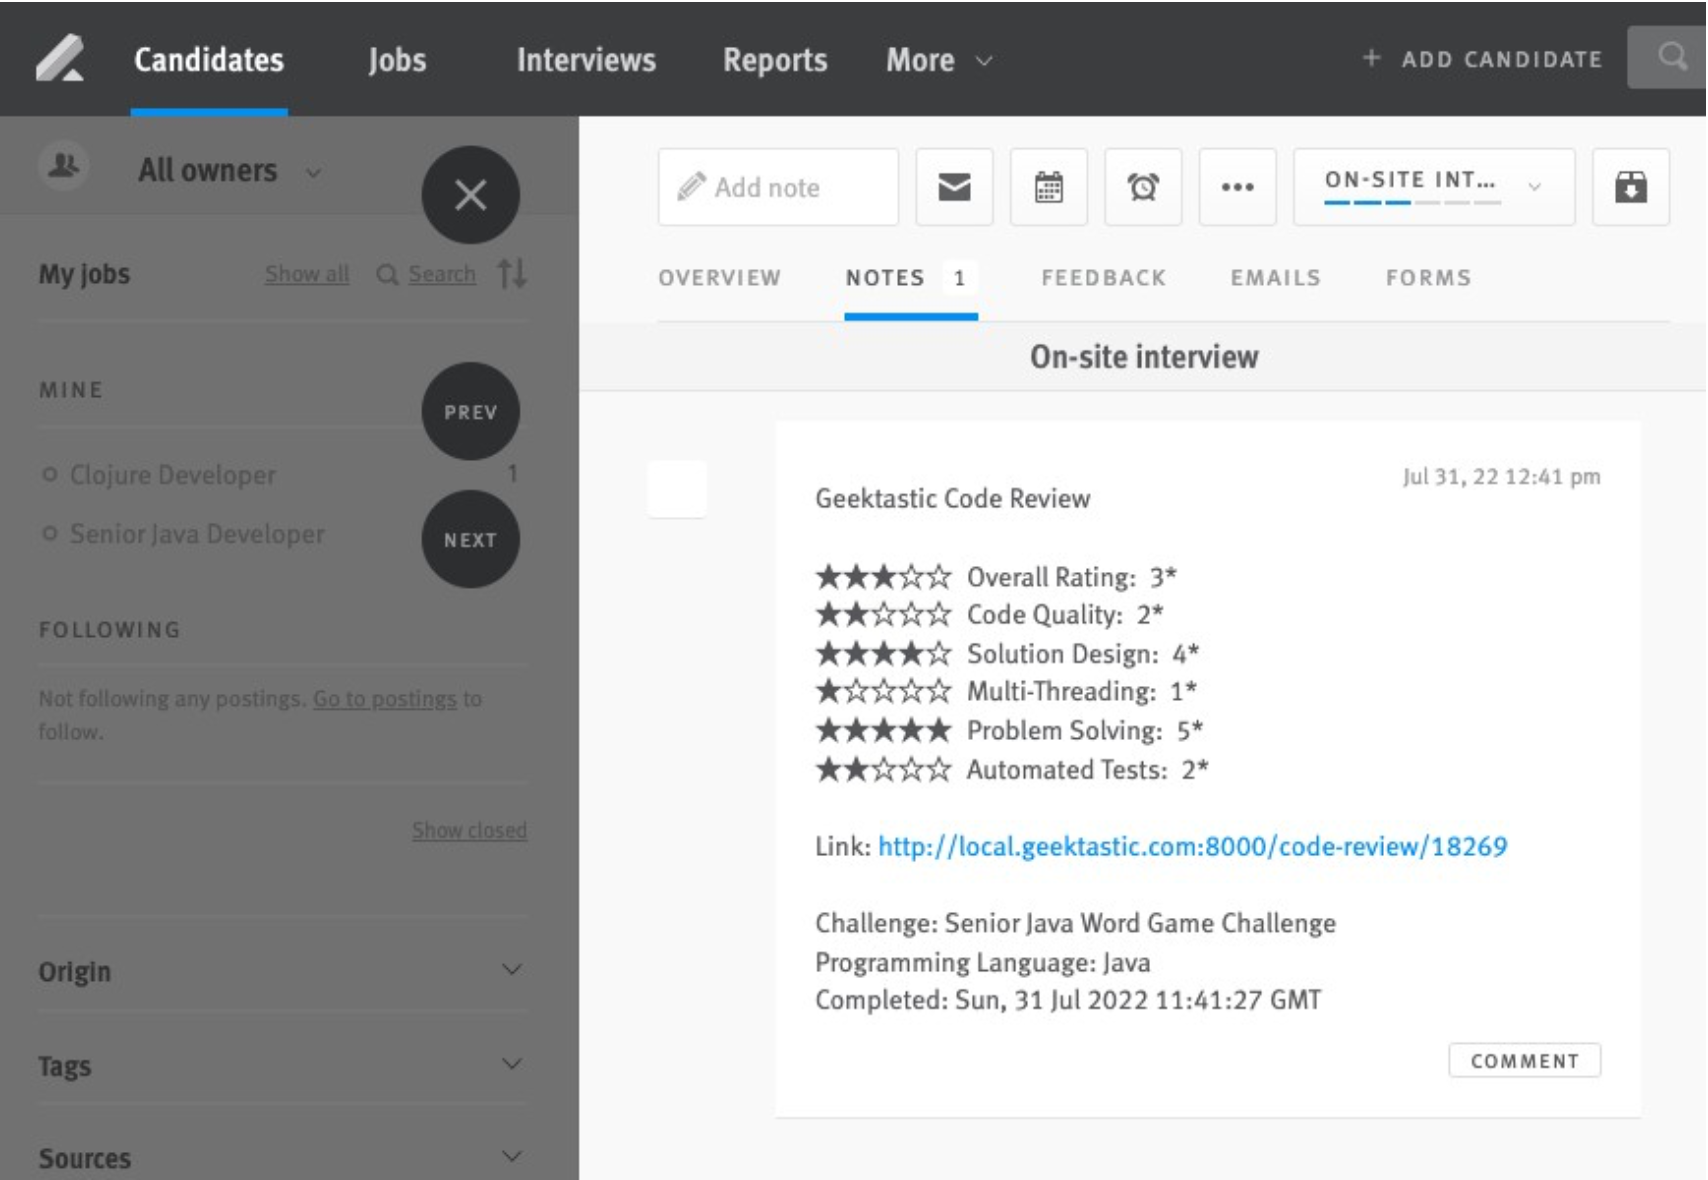The width and height of the screenshot is (1708, 1180).
Task: Sort jobs with the arrows icon
Action: click(x=514, y=274)
